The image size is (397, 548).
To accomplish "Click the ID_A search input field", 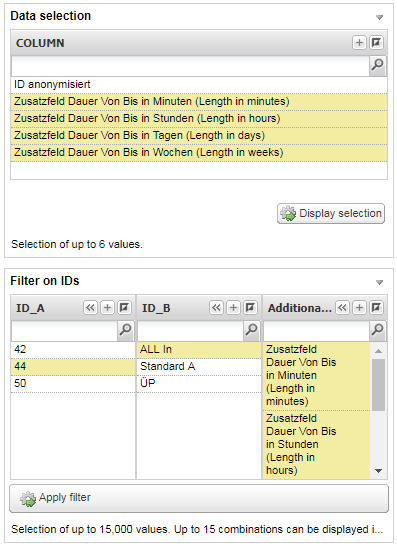I will click(x=64, y=330).
